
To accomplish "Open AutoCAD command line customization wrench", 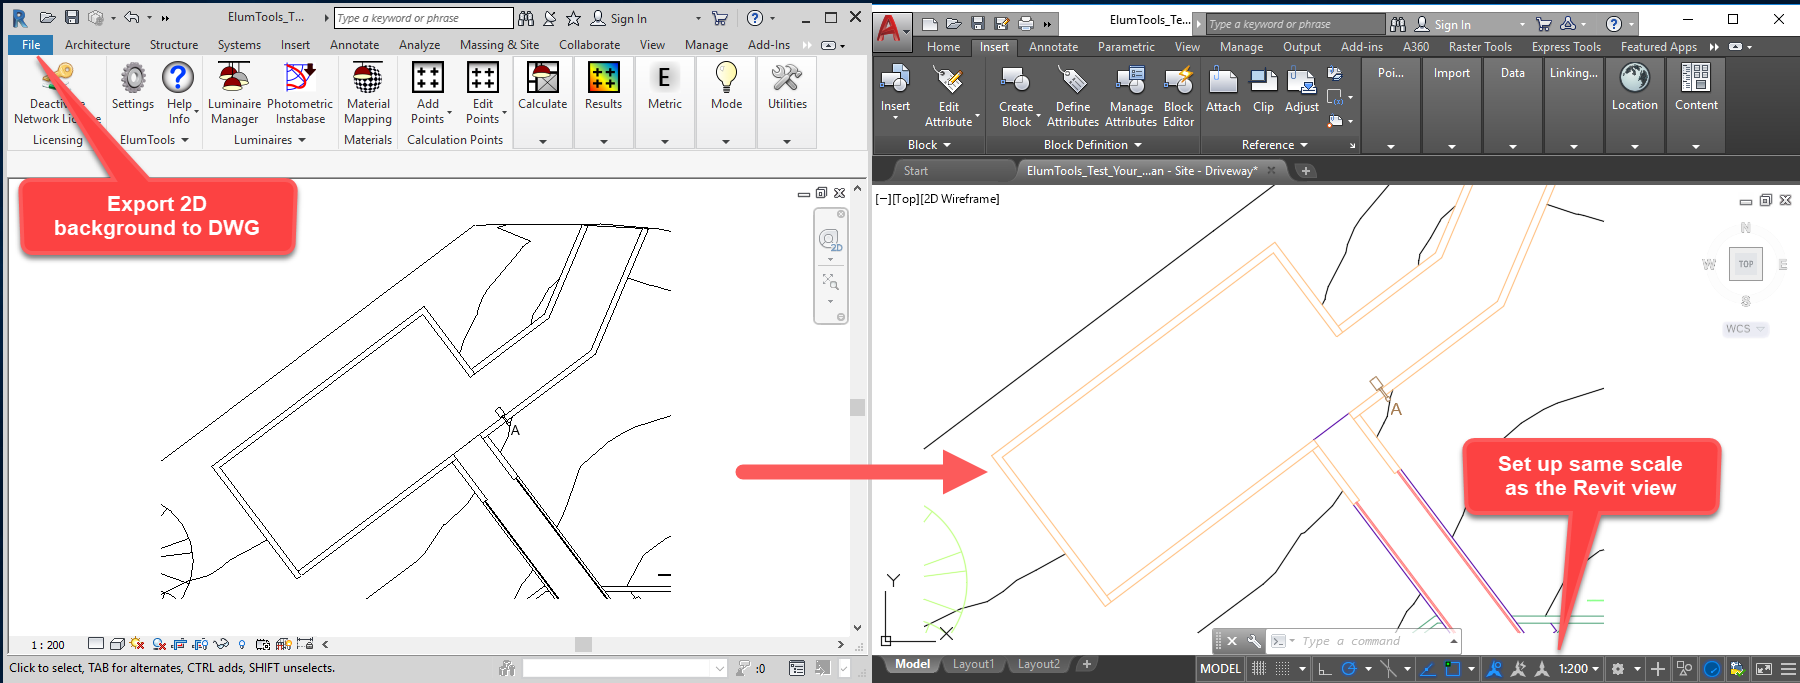I will point(1254,641).
